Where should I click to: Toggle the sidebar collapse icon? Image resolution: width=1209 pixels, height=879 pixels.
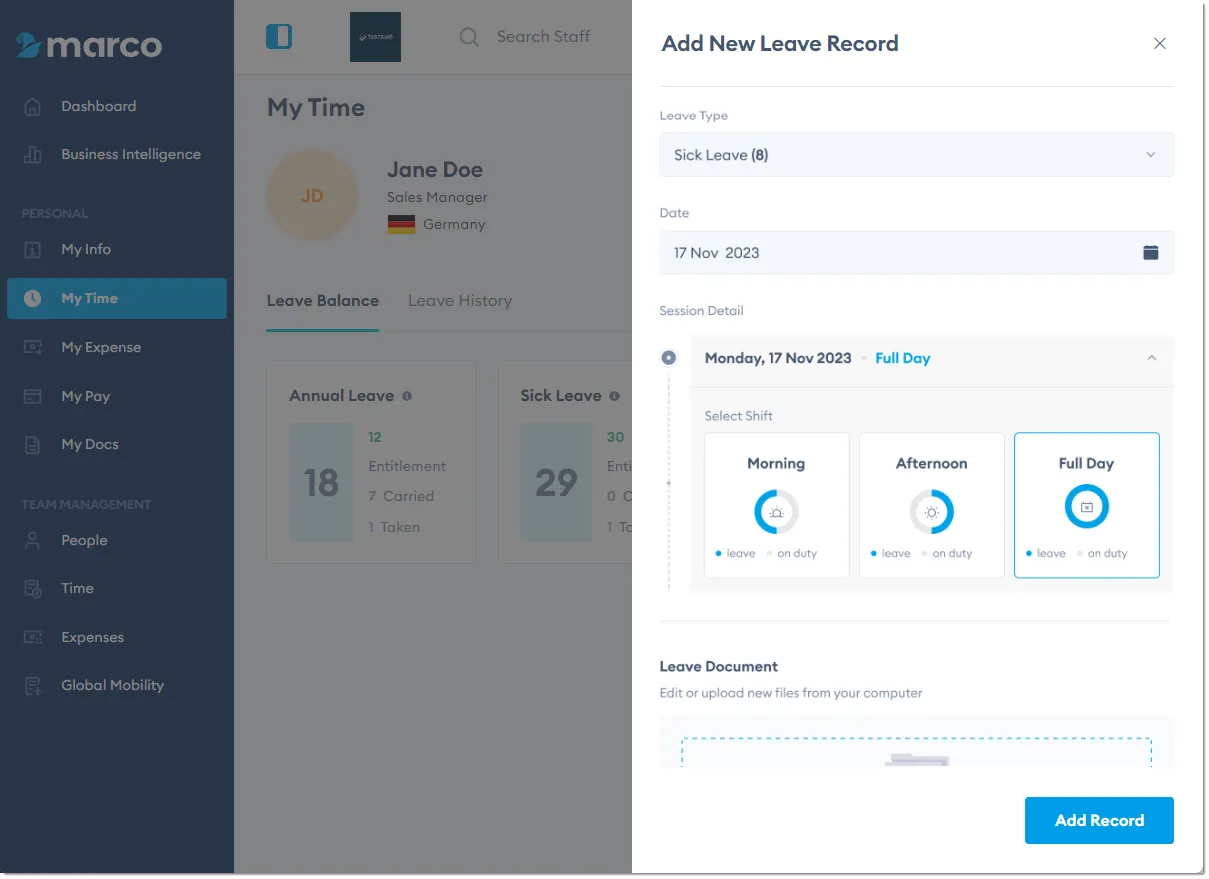click(279, 37)
